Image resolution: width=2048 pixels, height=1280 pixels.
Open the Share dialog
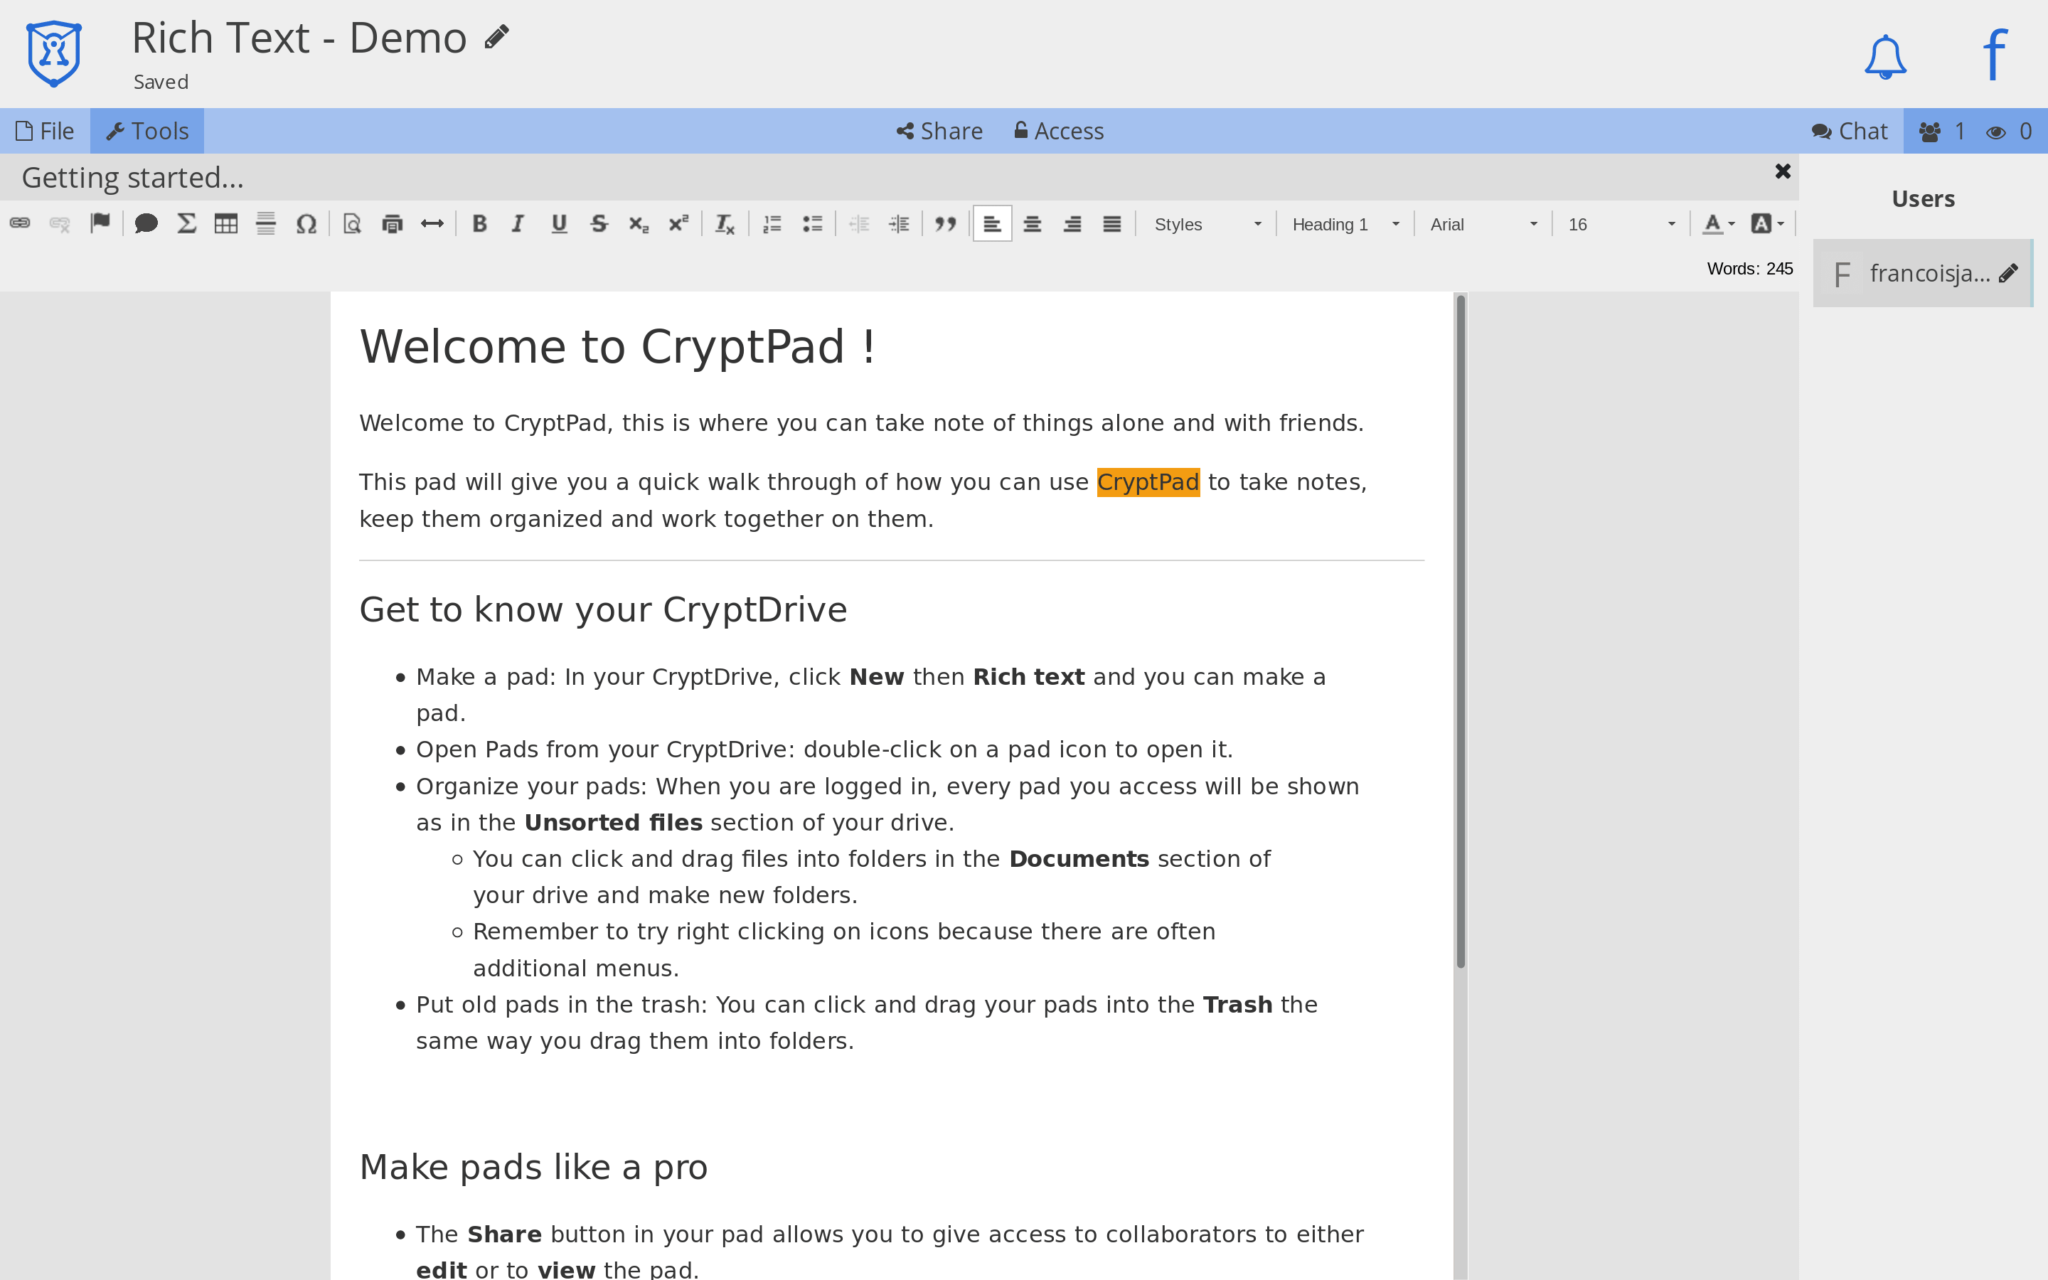tap(938, 130)
